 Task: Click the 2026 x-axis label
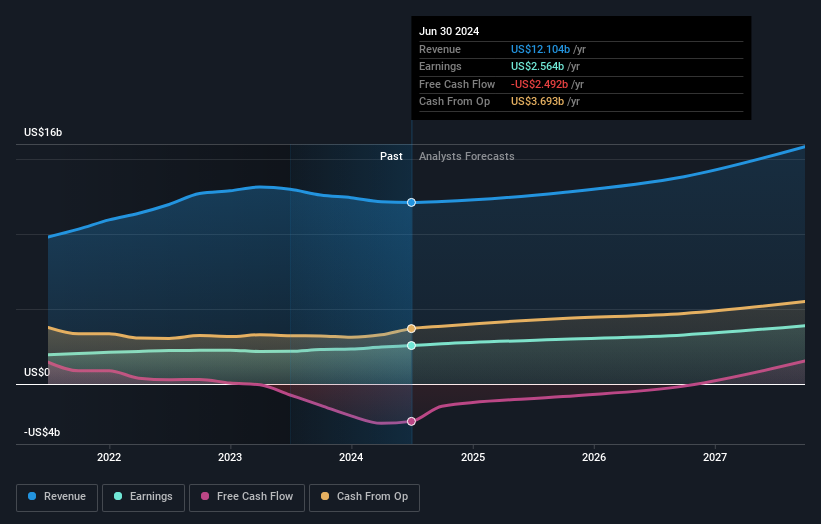594,458
